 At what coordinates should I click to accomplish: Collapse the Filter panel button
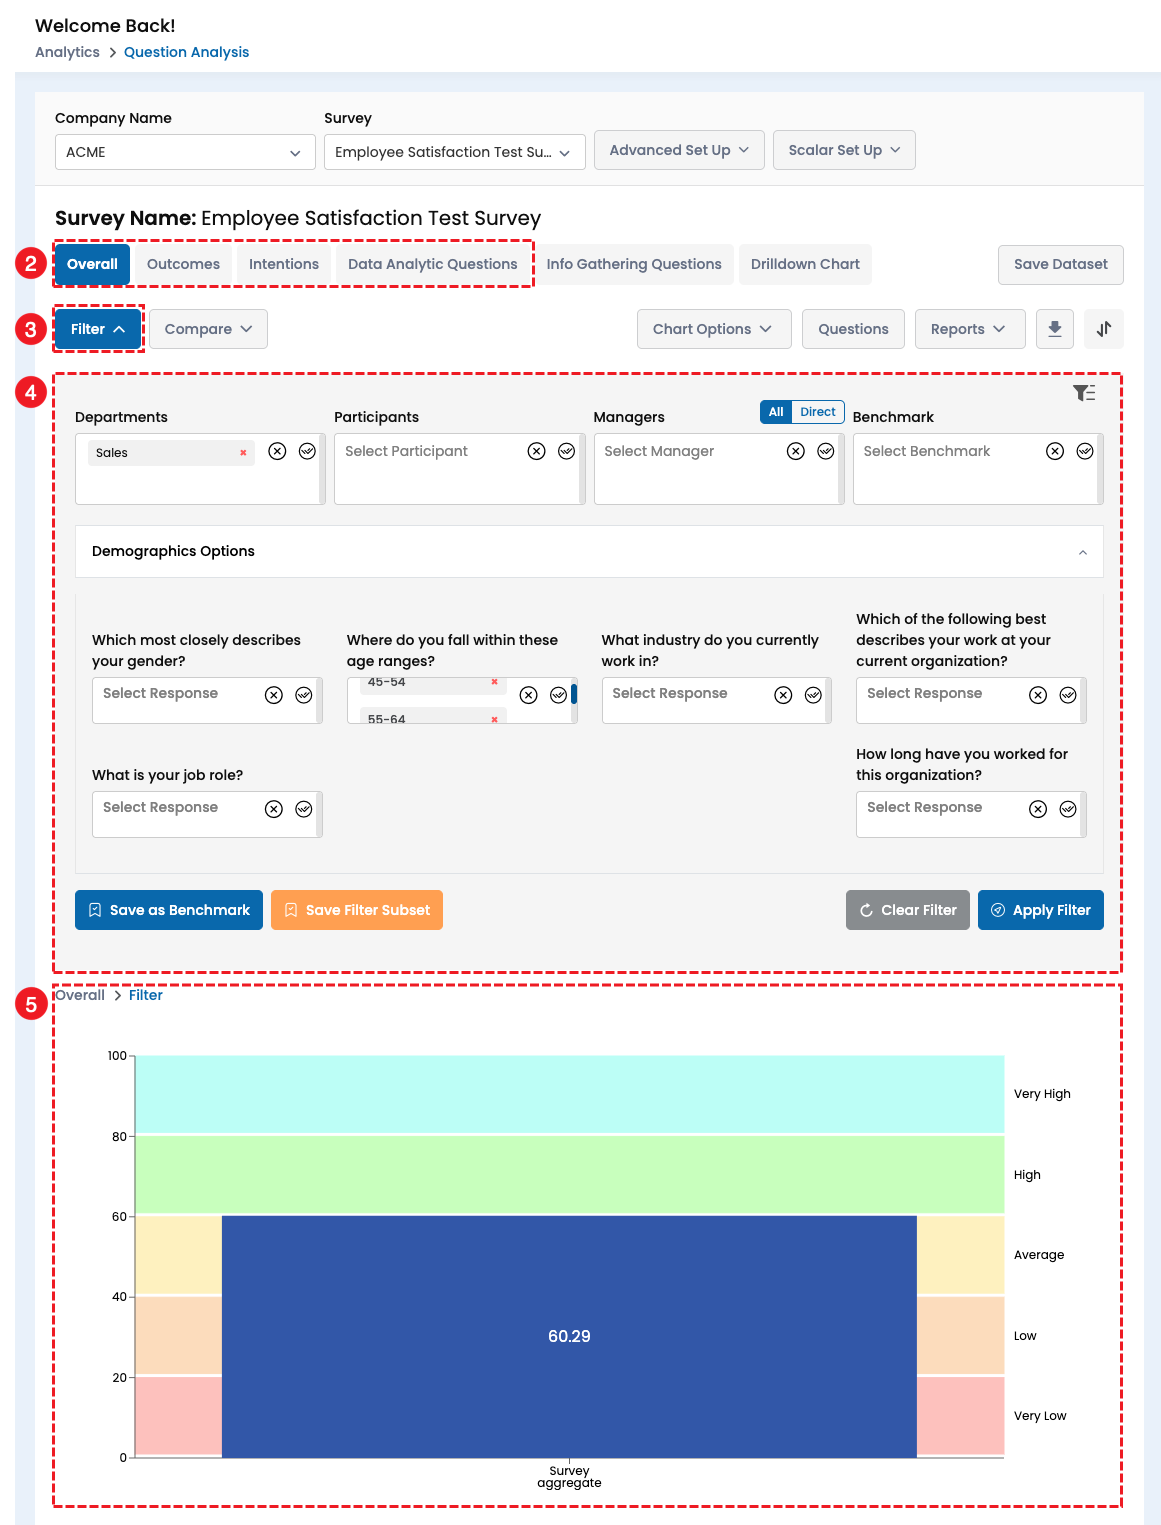[x=98, y=329]
